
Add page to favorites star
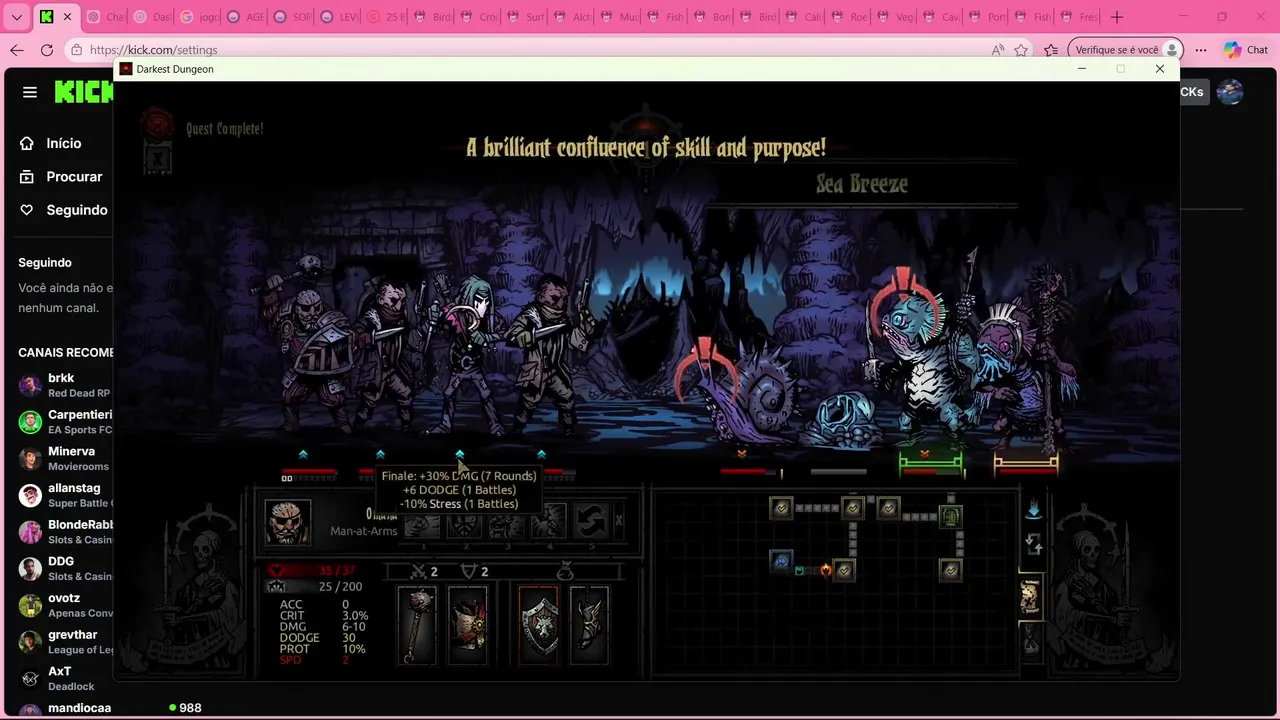1021,50
